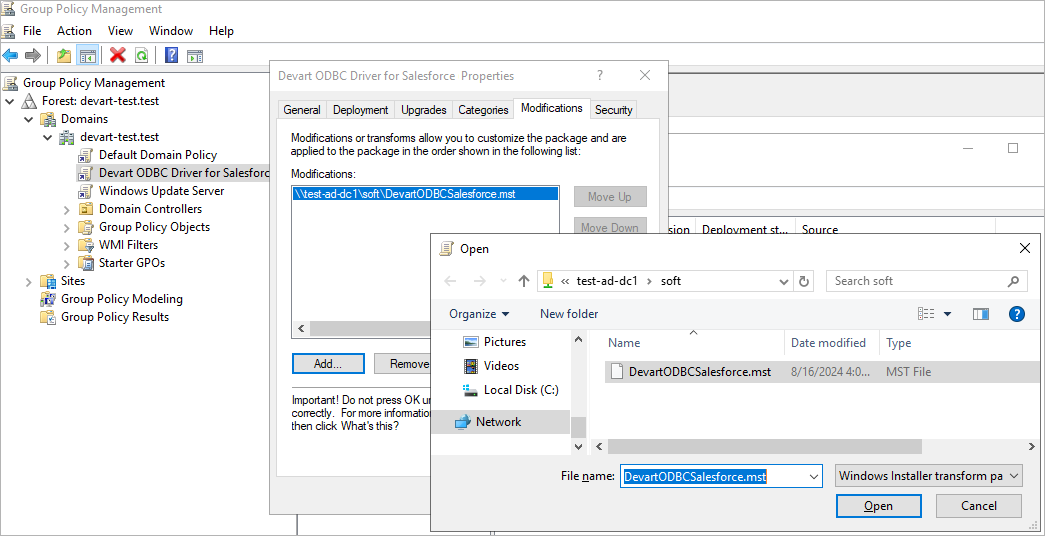1045x536 pixels.
Task: Expand the WMI Filters node
Action: (x=67, y=245)
